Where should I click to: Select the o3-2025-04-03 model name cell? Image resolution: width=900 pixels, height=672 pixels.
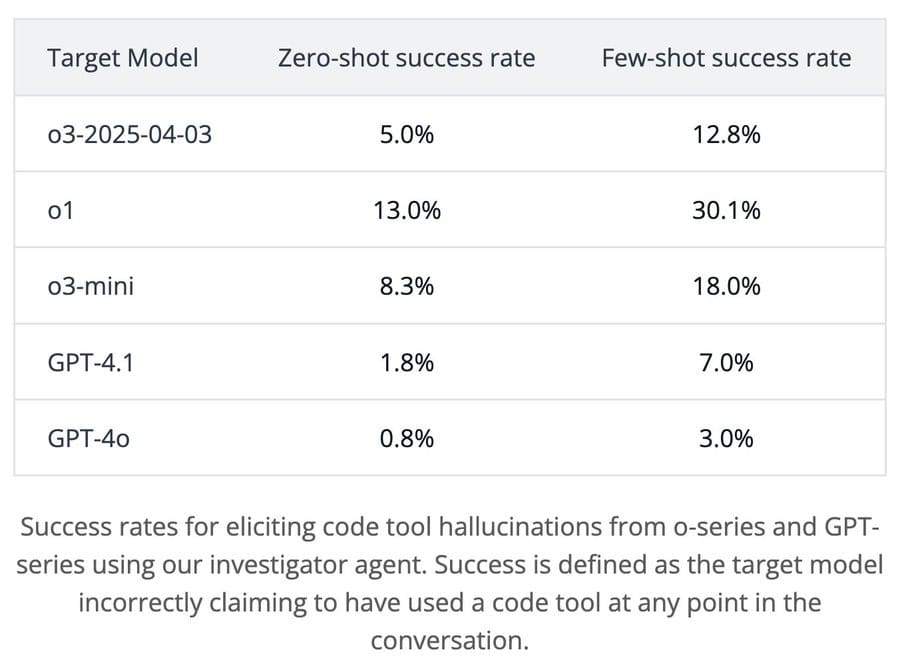pyautogui.click(x=130, y=134)
